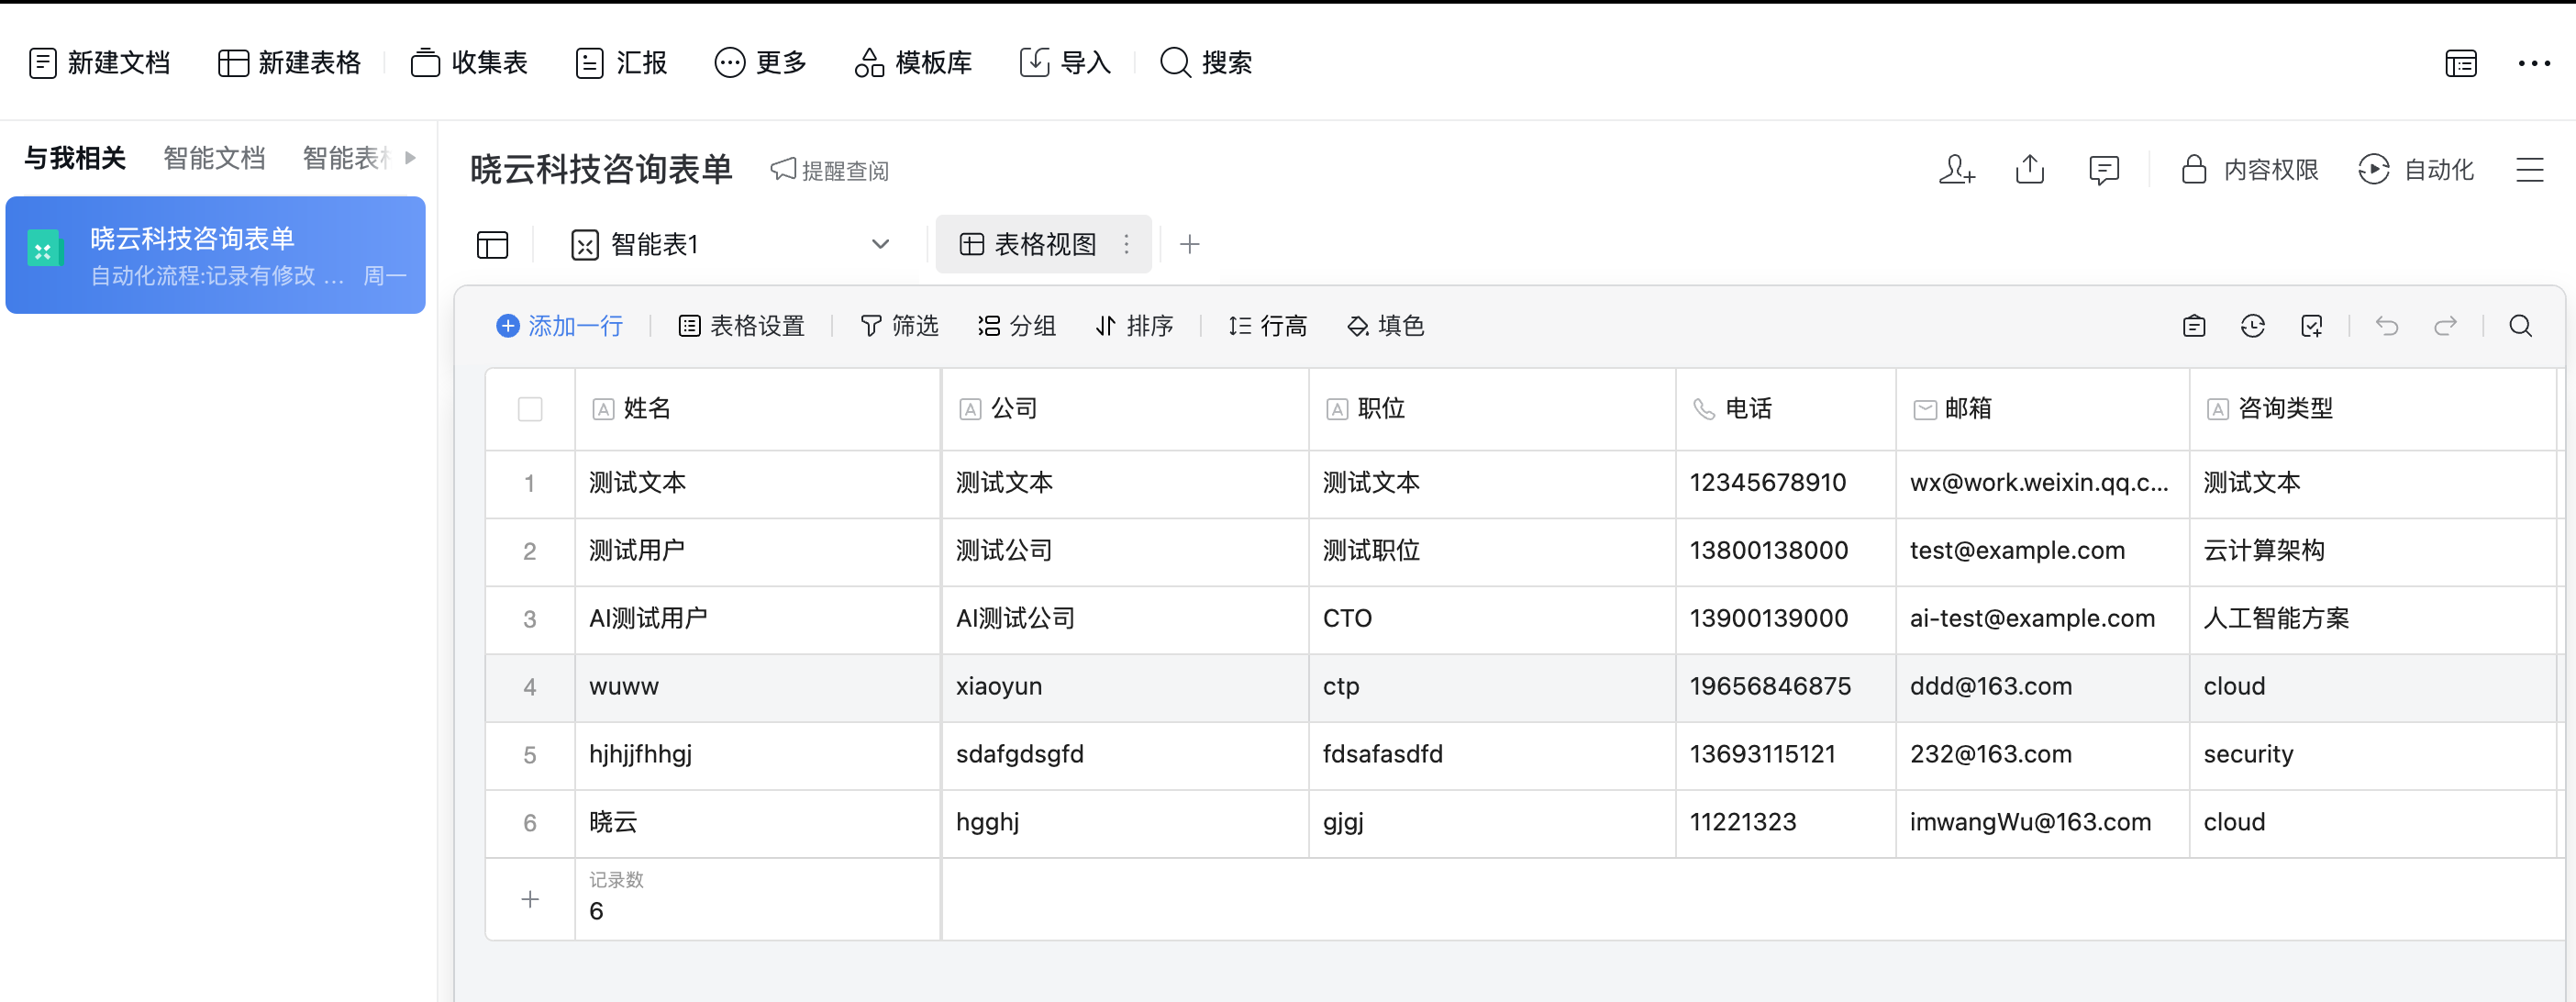Select the cell containing 人工智能方案
This screenshot has width=2576, height=1002.
pyautogui.click(x=2373, y=619)
